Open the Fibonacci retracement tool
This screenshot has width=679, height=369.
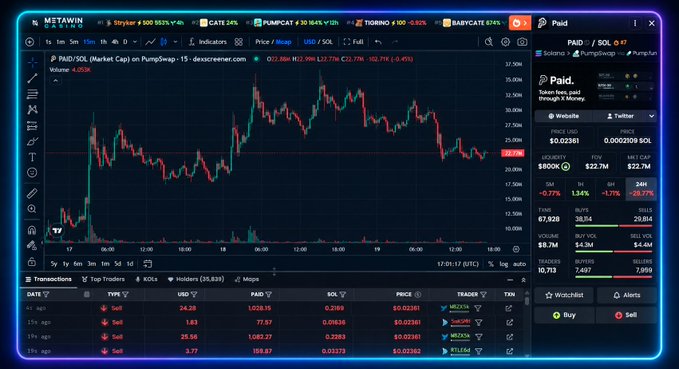(x=32, y=94)
